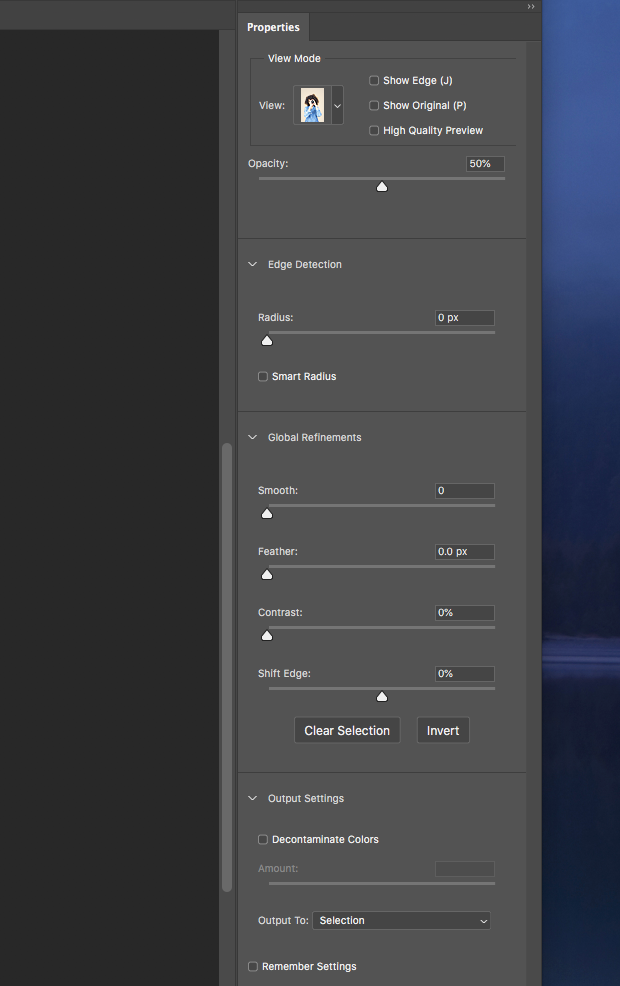Screen dimensions: 620x986
Task: Collapse panel using double-arrow icon
Action: pyautogui.click(x=531, y=6)
